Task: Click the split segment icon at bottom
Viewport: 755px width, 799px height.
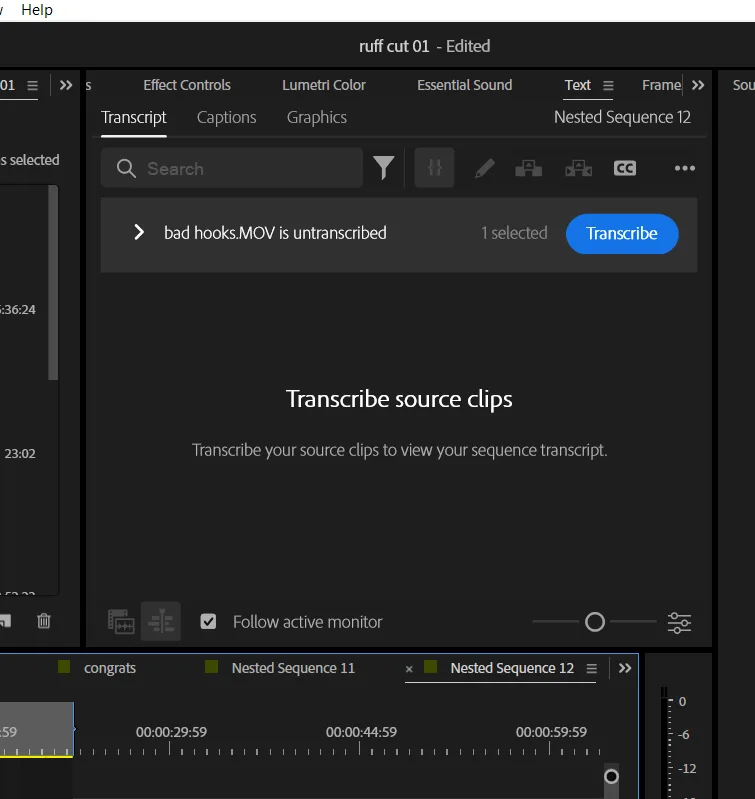Action: tap(161, 621)
